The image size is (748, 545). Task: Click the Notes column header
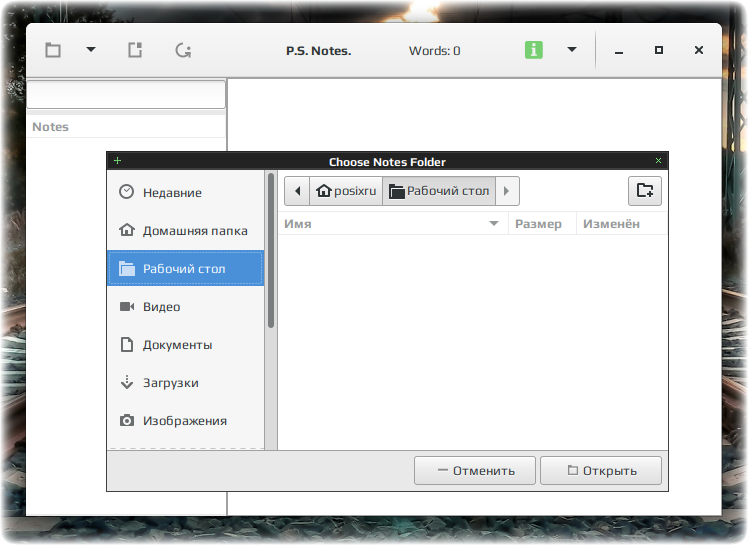coord(126,127)
